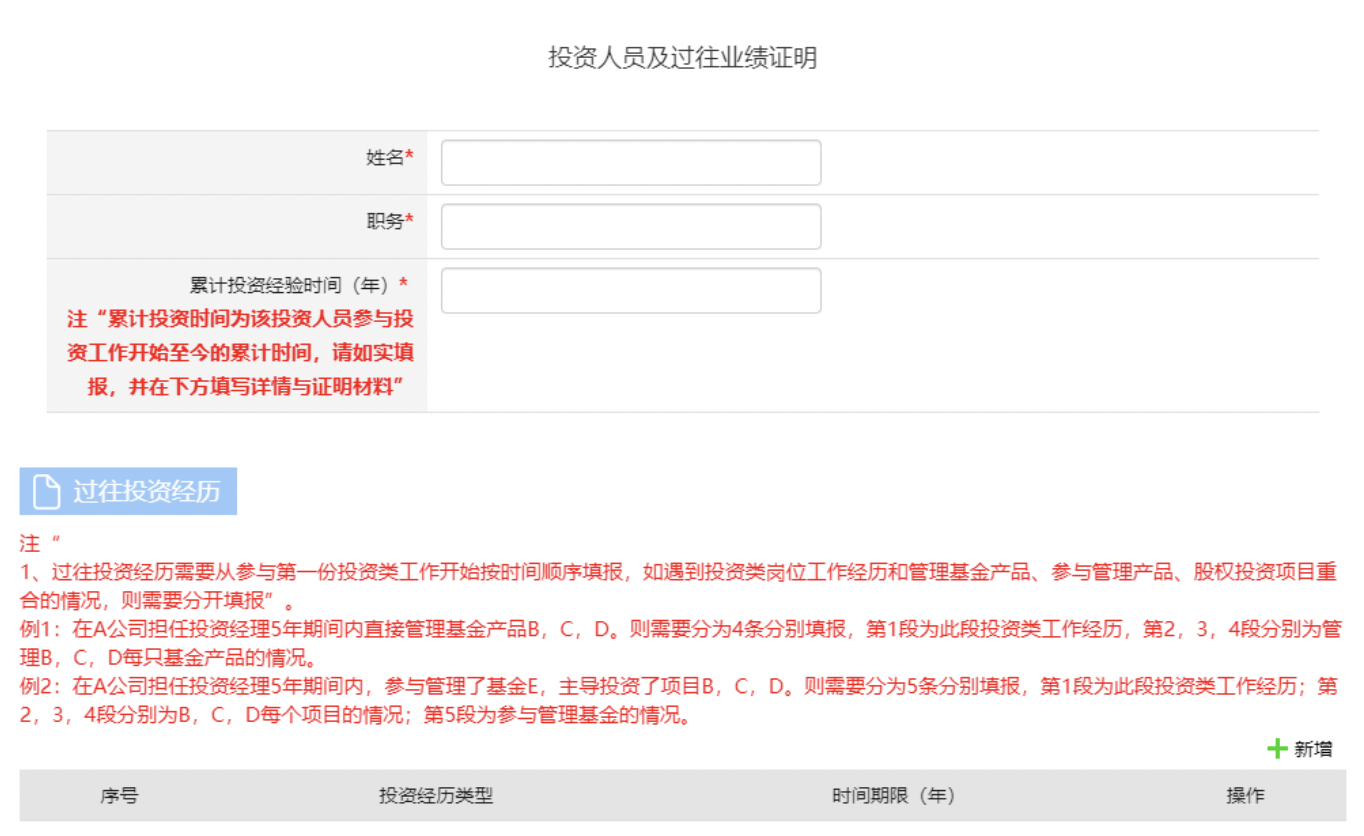Click the 姓名 input field
The width and height of the screenshot is (1364, 836).
coord(630,163)
